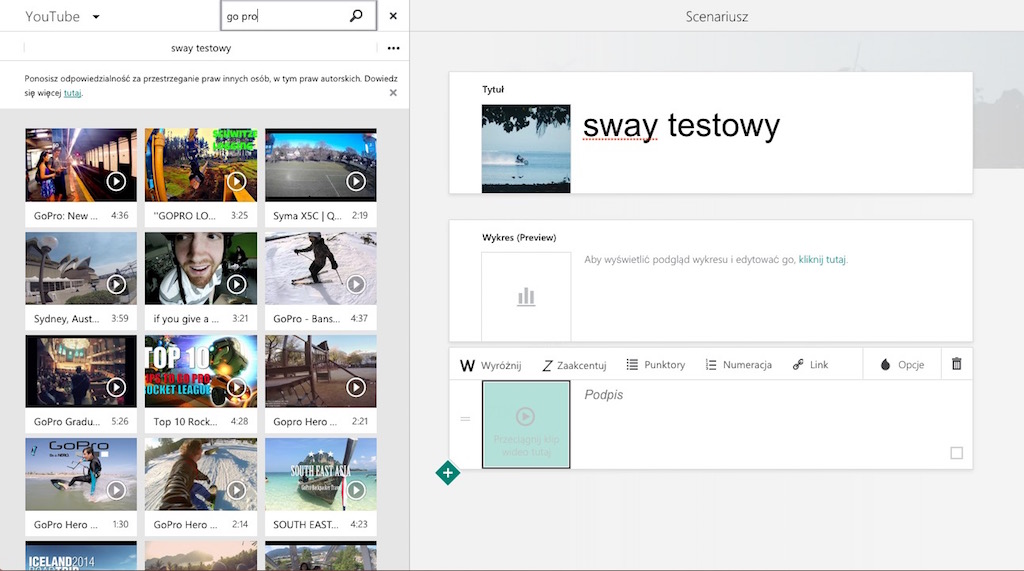Click the chart placeholder icon
The width and height of the screenshot is (1024, 571).
tap(526, 297)
